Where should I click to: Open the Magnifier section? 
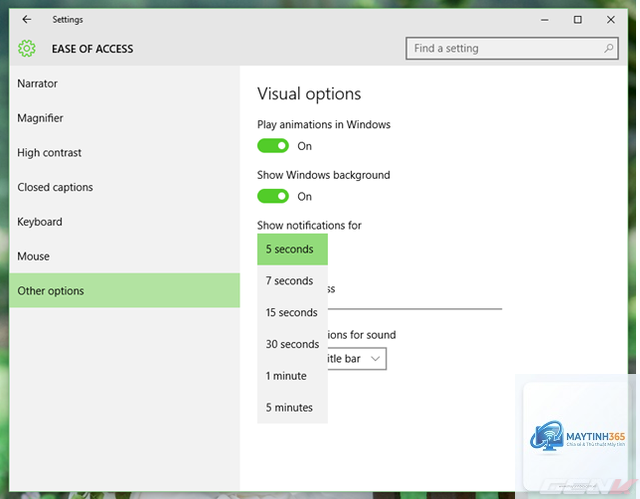point(124,118)
